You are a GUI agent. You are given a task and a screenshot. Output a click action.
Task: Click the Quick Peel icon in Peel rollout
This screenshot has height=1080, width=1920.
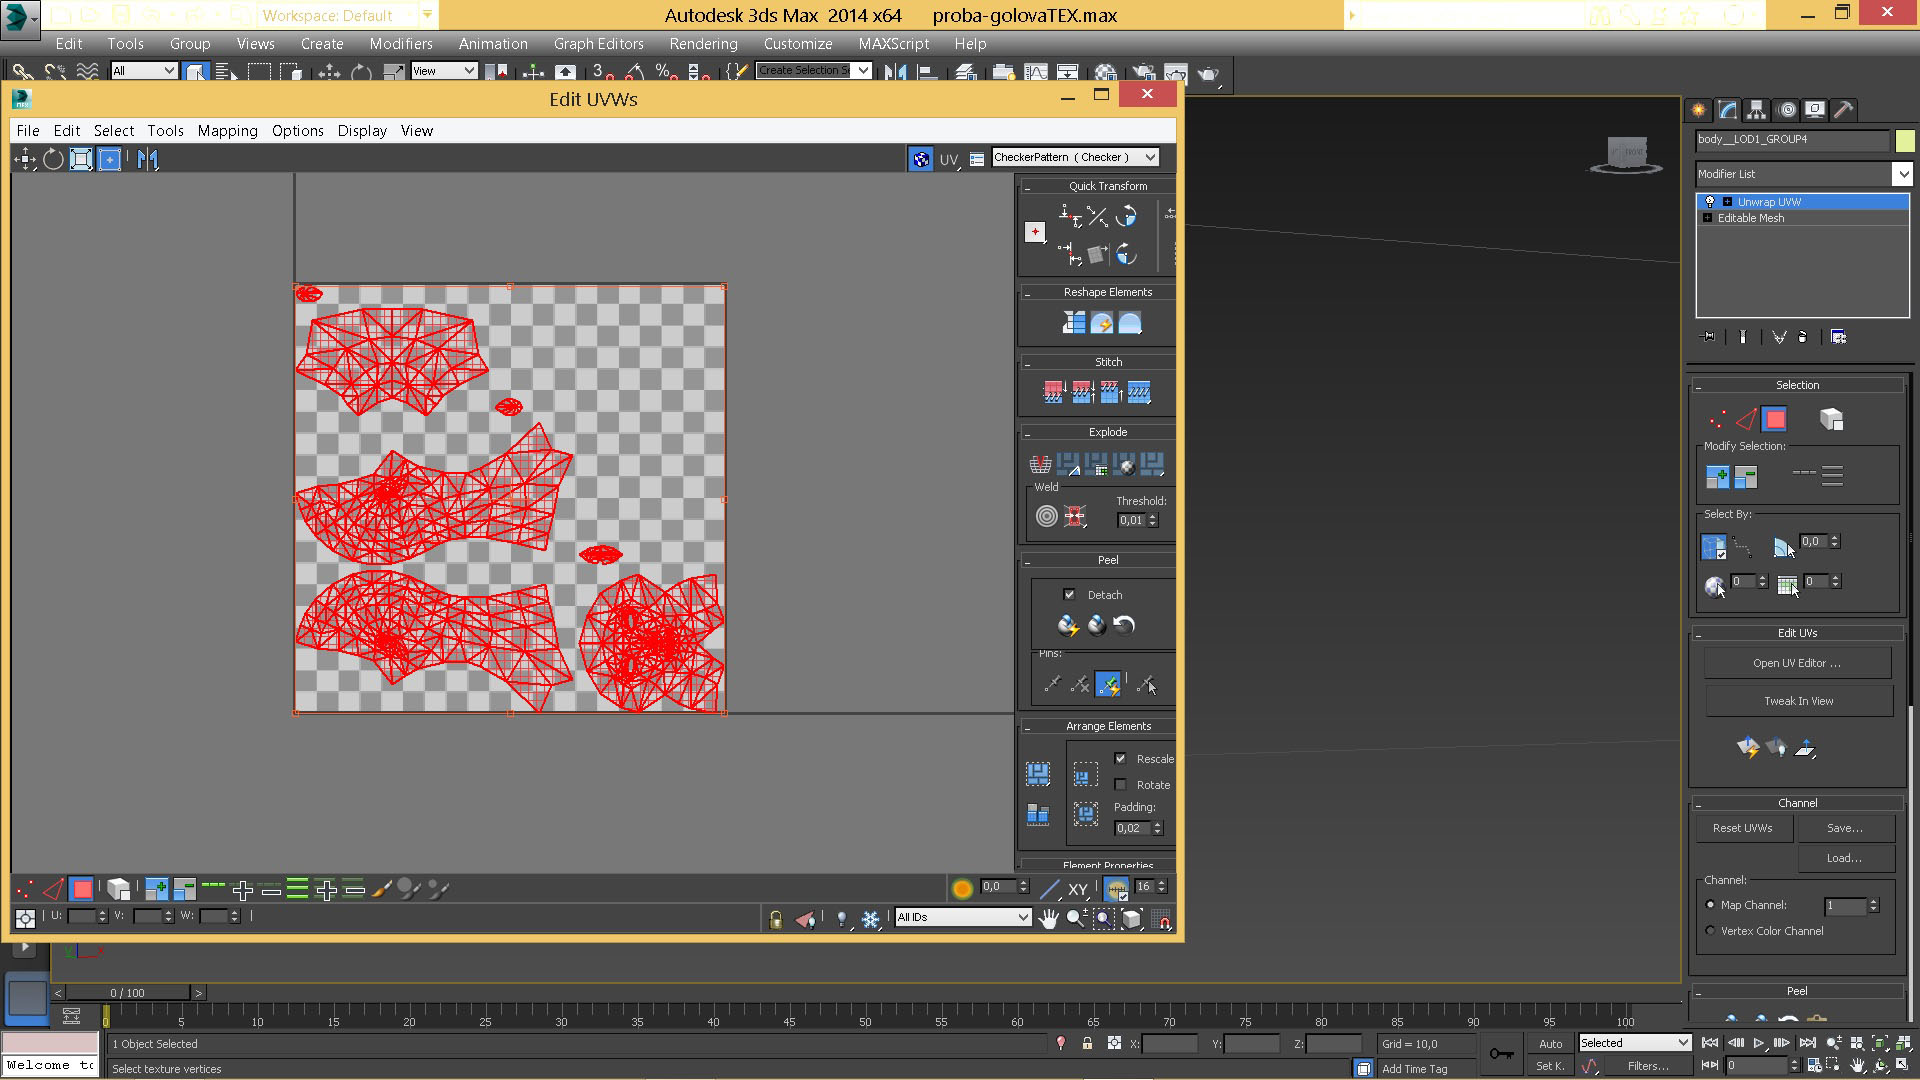pos(1068,626)
